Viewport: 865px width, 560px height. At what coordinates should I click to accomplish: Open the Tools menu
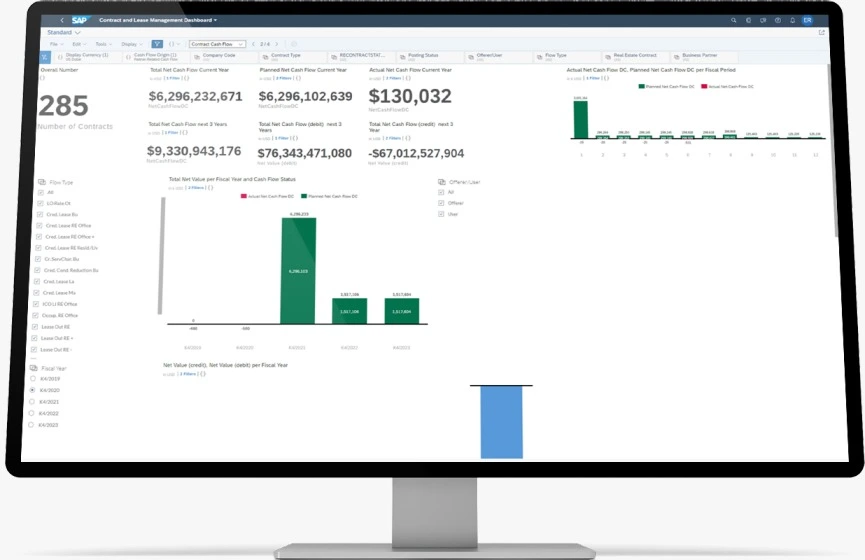103,44
